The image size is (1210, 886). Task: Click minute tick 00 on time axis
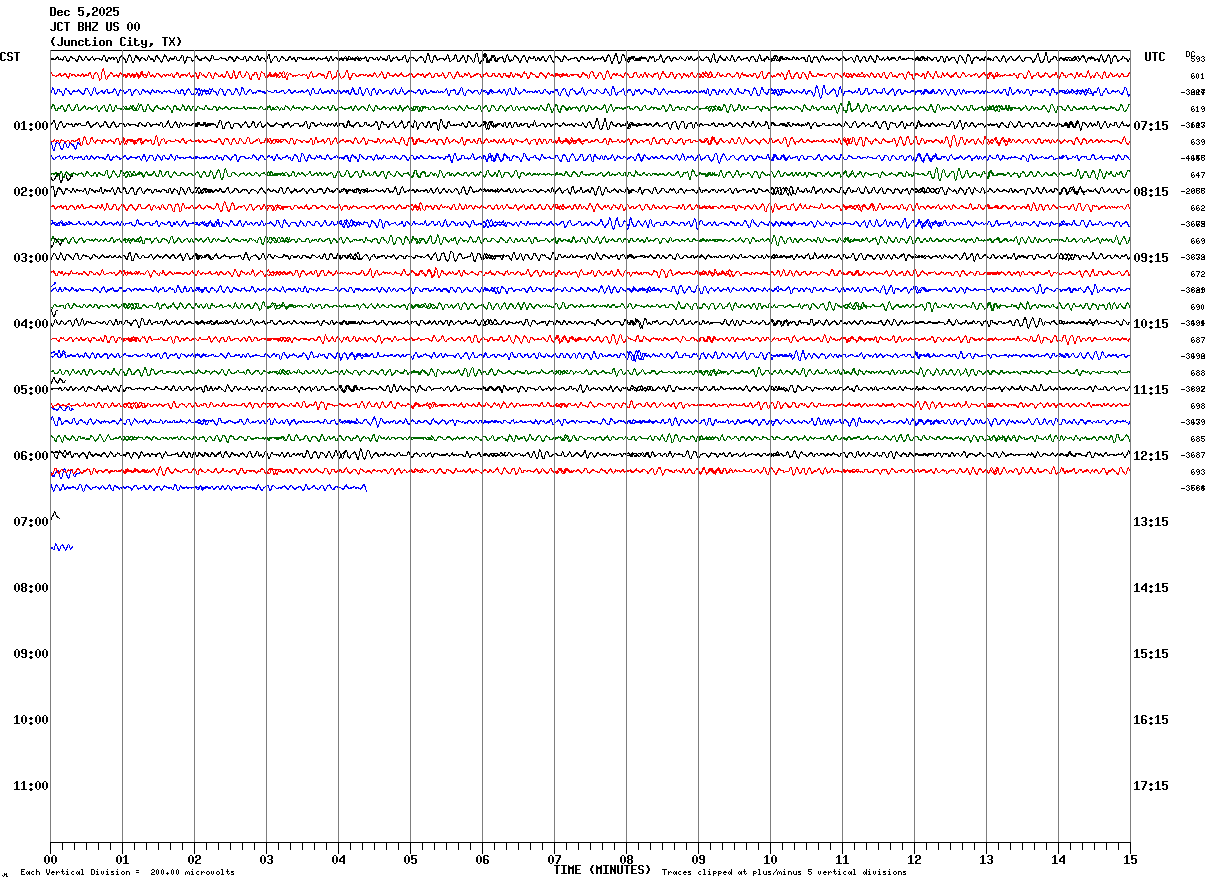[x=50, y=859]
